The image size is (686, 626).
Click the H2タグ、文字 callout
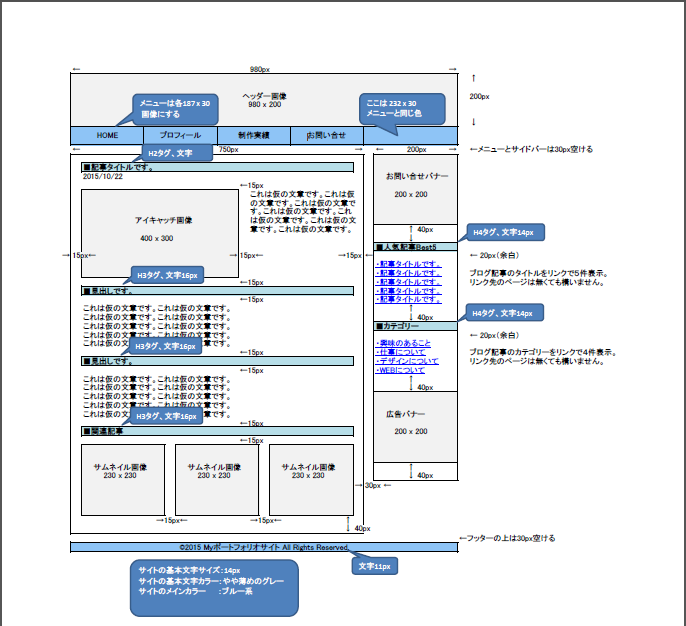pyautogui.click(x=177, y=153)
